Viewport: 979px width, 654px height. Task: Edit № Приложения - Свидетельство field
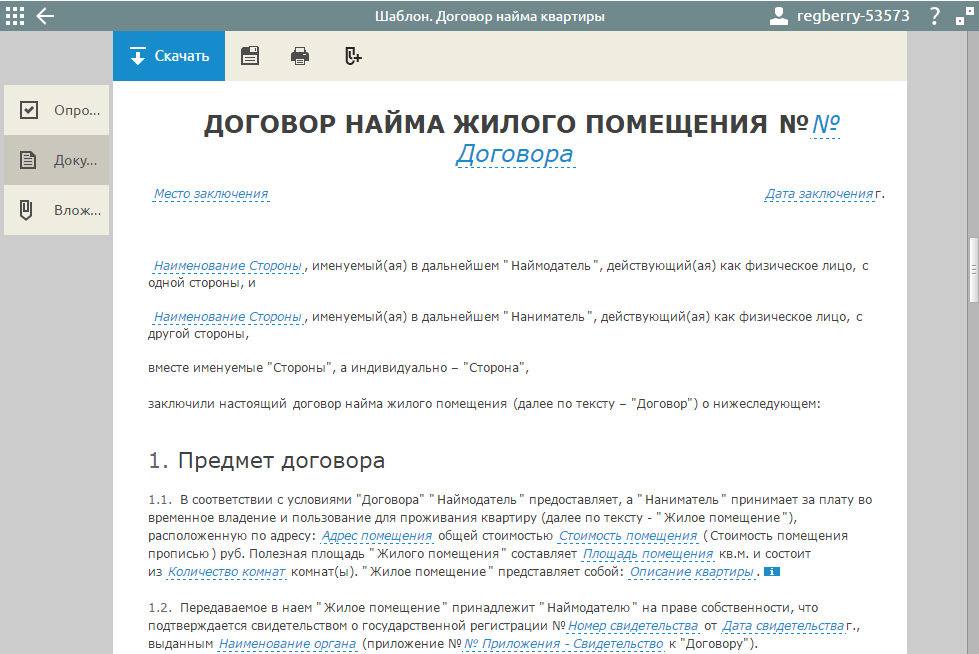pyautogui.click(x=563, y=644)
